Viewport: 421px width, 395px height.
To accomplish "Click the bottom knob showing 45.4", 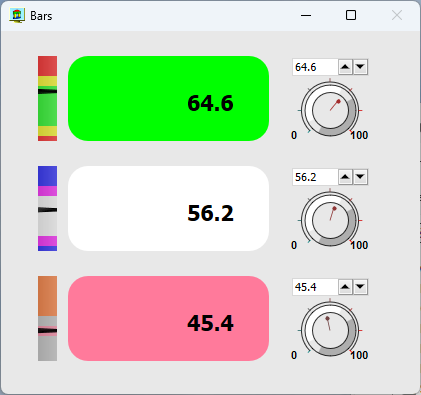I will [x=330, y=330].
